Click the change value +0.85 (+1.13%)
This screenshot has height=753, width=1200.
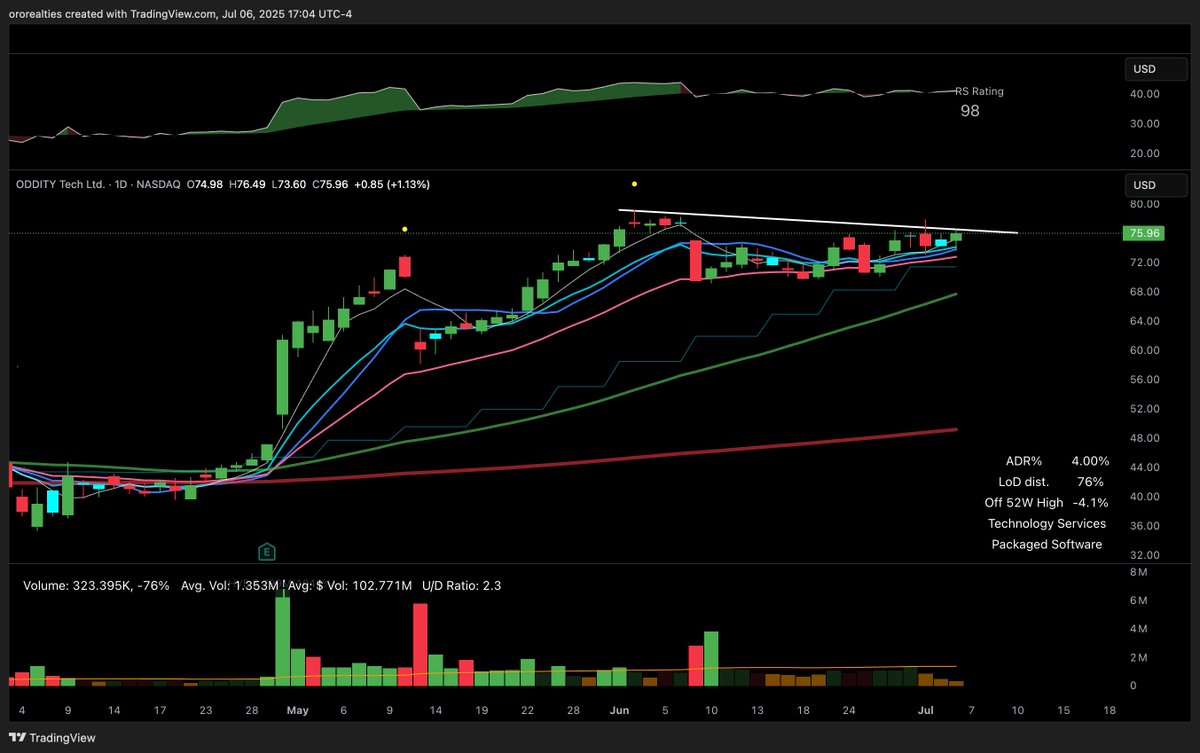(x=394, y=184)
